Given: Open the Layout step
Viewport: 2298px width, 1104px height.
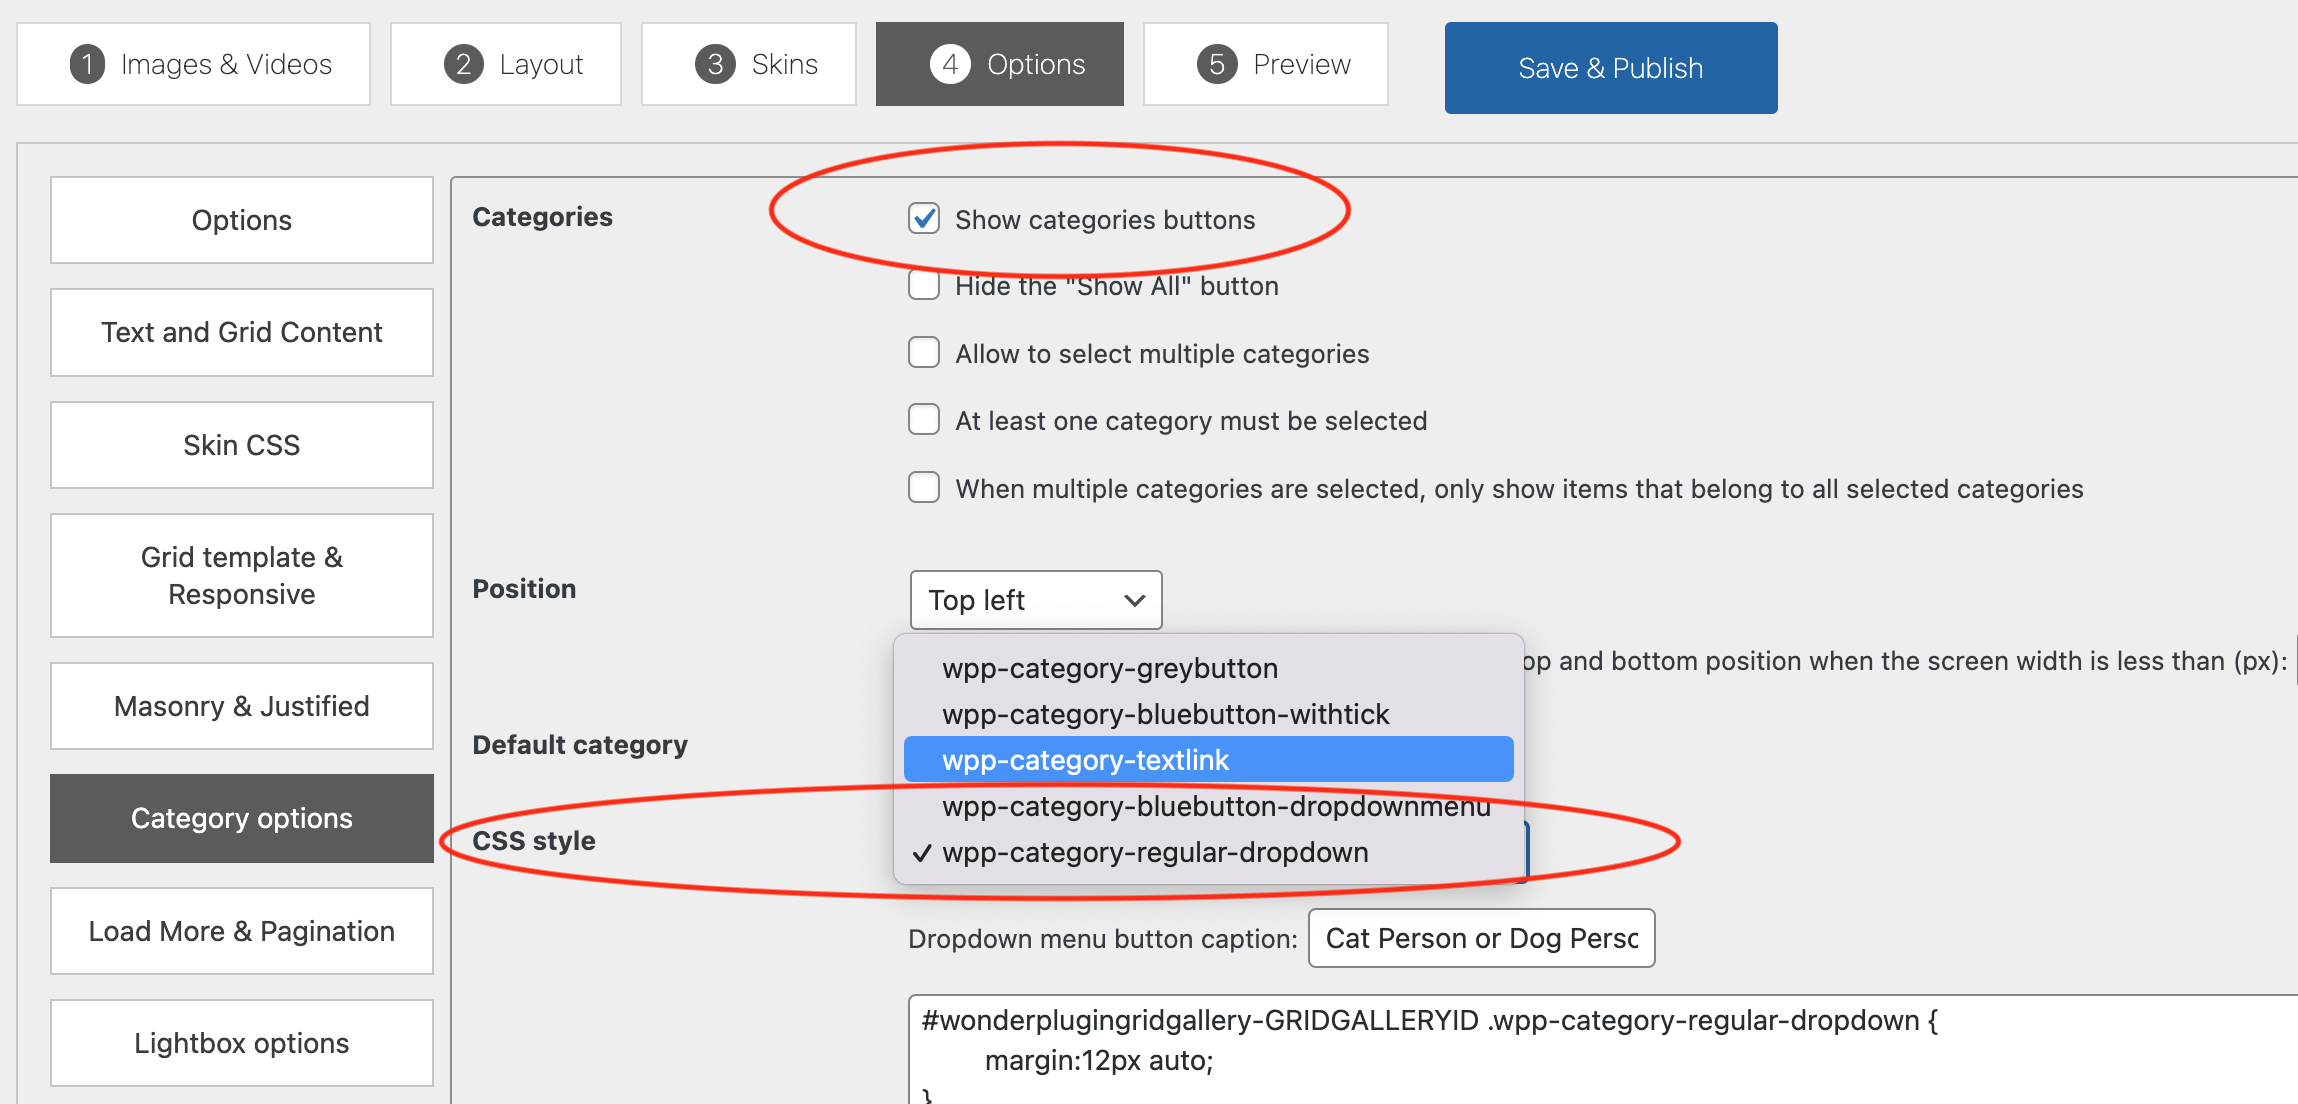Looking at the screenshot, I should click(x=506, y=63).
